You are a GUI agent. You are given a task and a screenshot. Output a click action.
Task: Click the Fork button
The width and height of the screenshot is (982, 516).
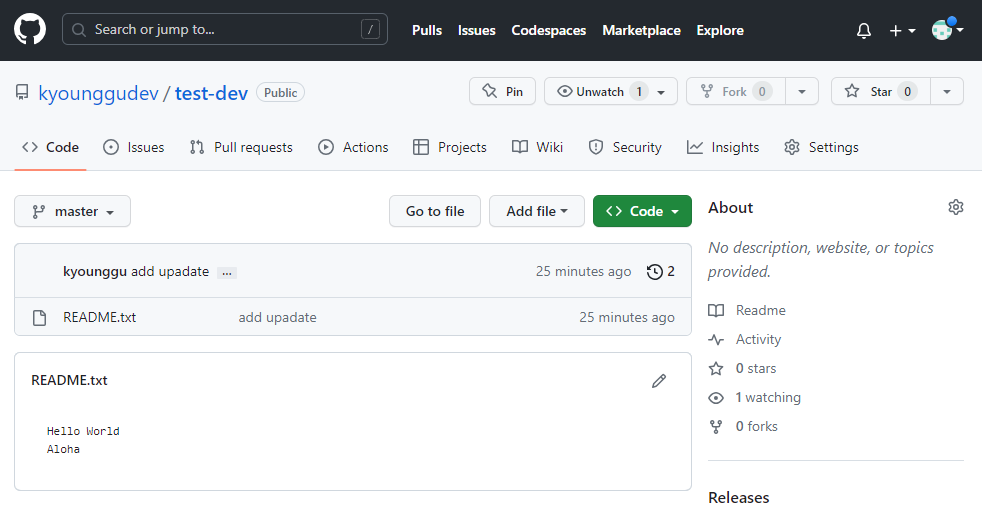[735, 91]
